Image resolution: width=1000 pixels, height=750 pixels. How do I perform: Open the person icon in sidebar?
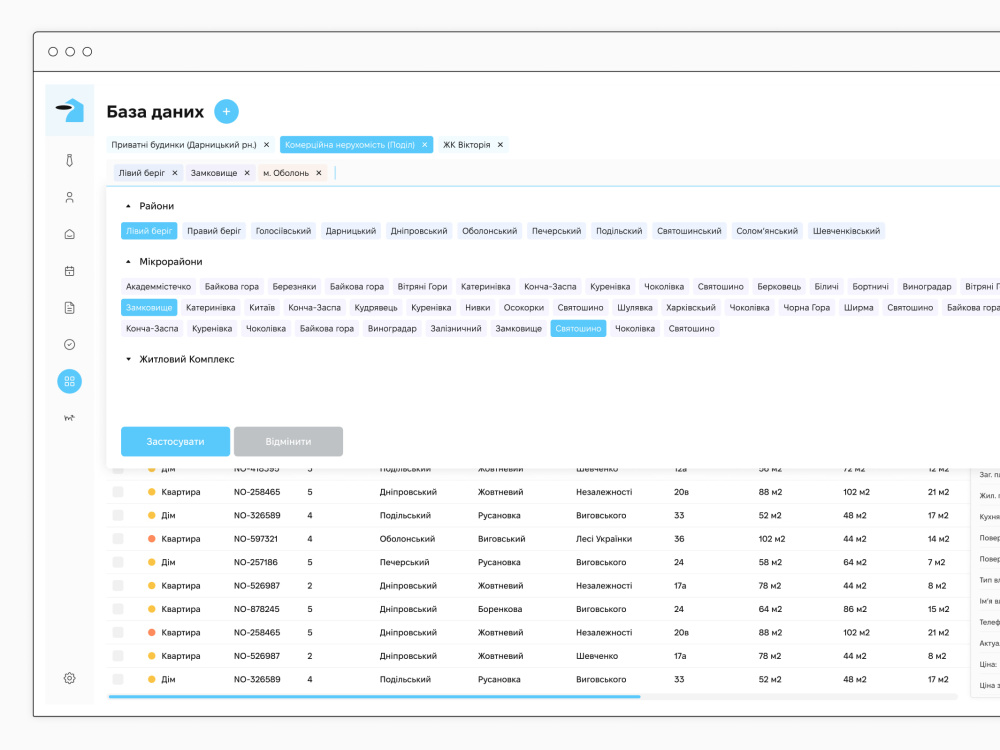(x=70, y=197)
